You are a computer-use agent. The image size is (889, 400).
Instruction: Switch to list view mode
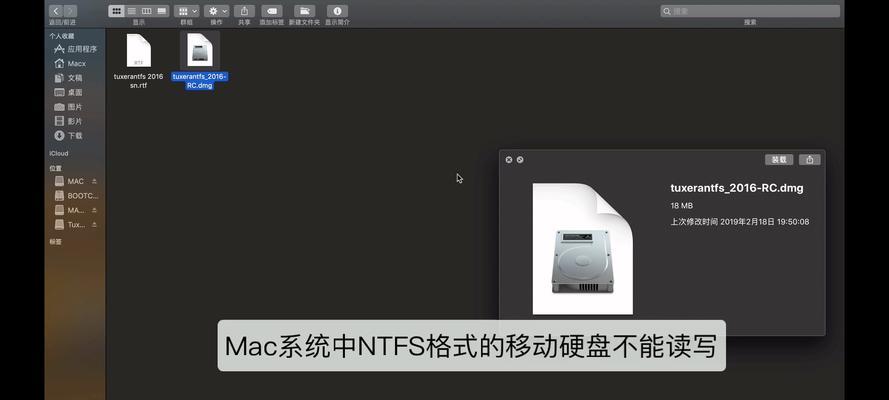pos(132,11)
